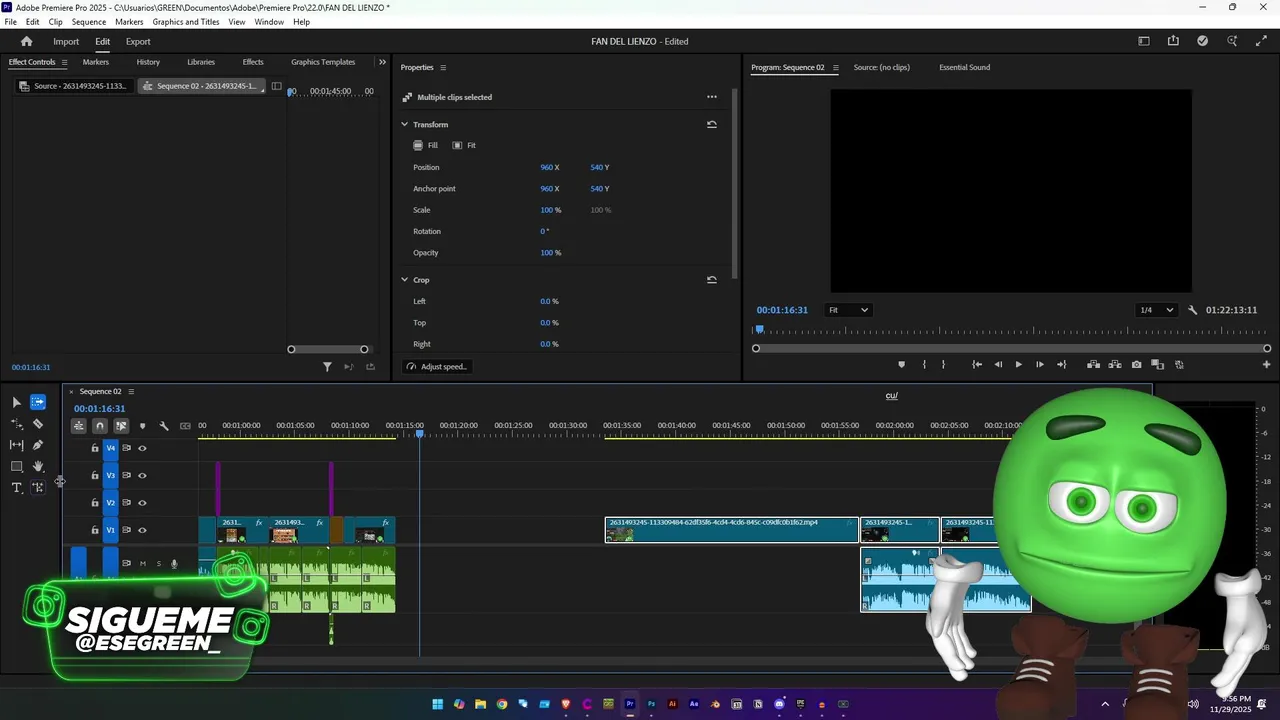
Task: Toggle Linked Selection button
Action: coord(121,426)
